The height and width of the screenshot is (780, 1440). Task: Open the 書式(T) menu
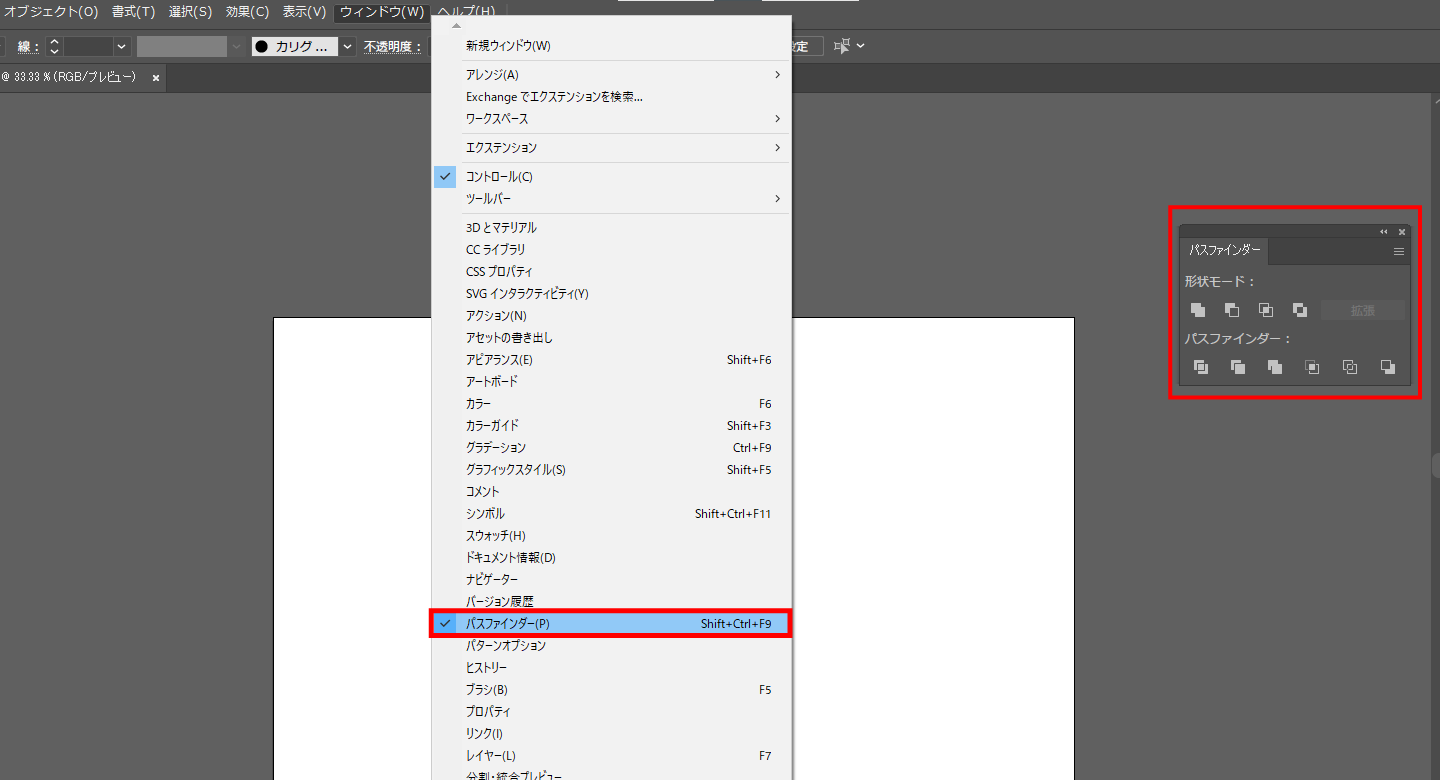pos(133,11)
